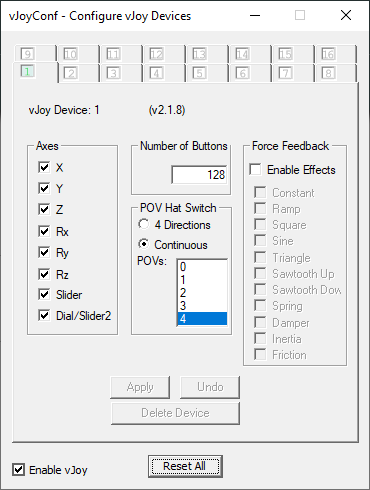The height and width of the screenshot is (490, 370).
Task: Minimize the vJoyConf window
Action: pyautogui.click(x=255, y=15)
